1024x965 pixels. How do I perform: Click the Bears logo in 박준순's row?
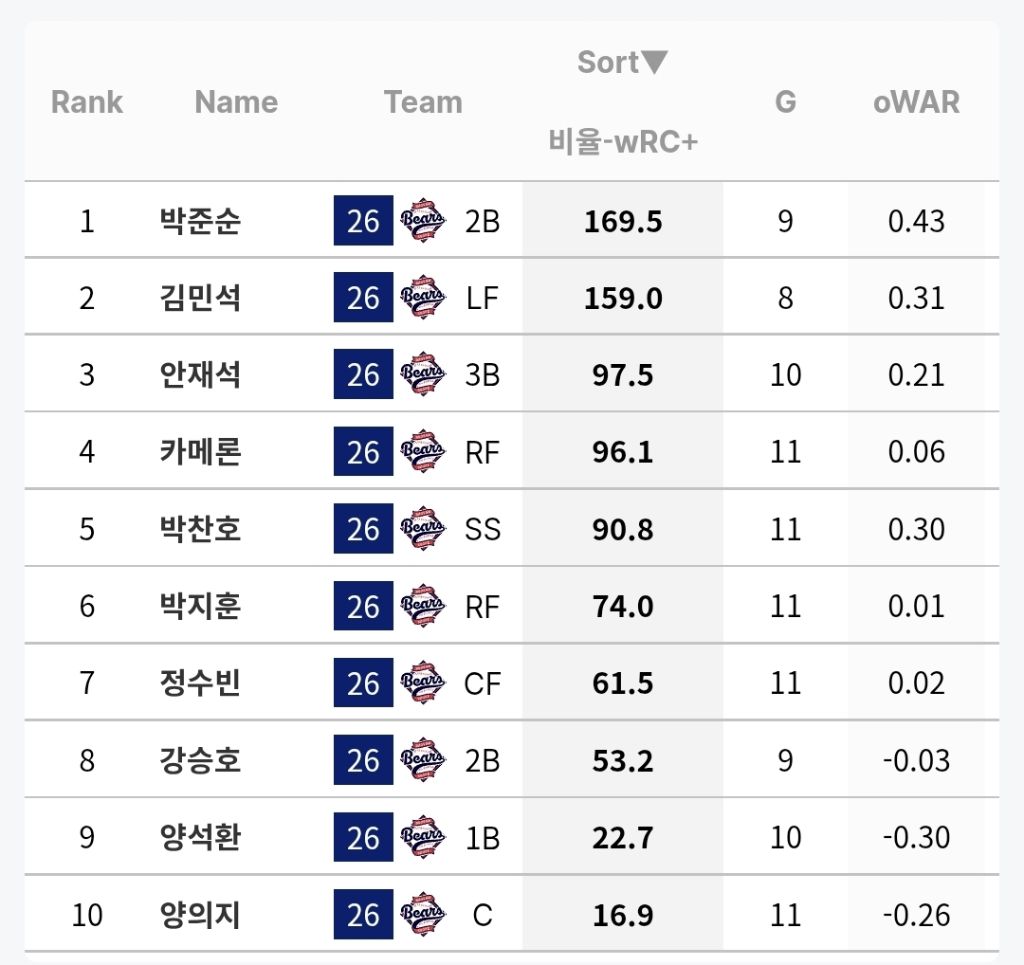tap(422, 220)
